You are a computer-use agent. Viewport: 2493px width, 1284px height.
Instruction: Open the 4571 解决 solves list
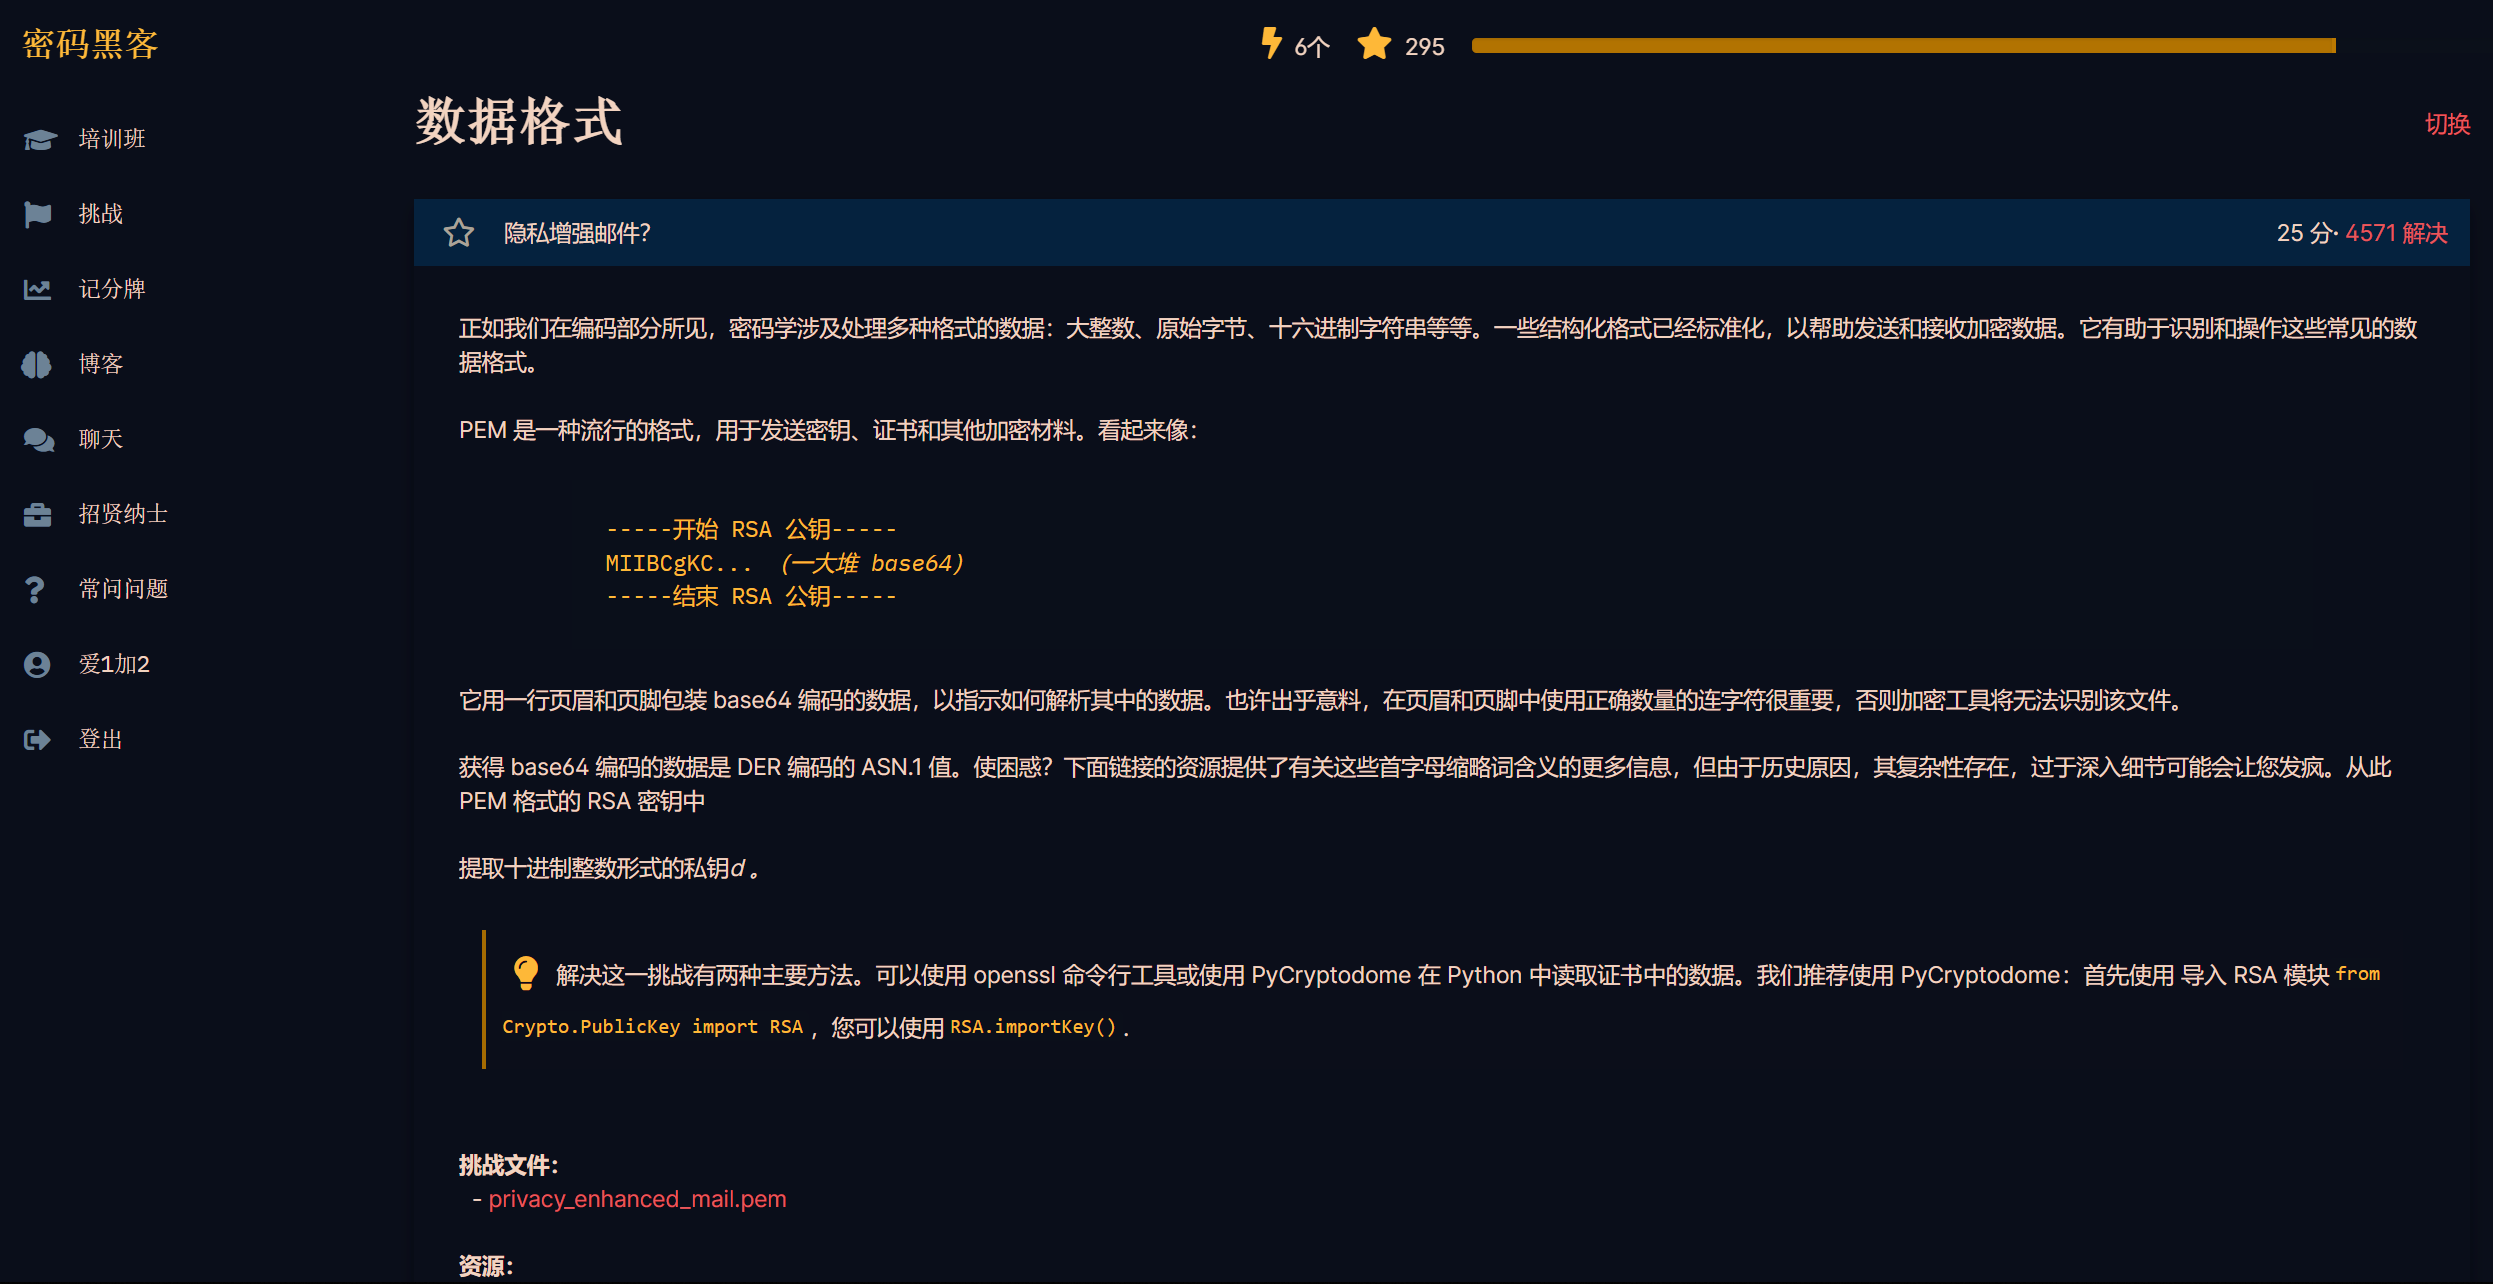2396,233
